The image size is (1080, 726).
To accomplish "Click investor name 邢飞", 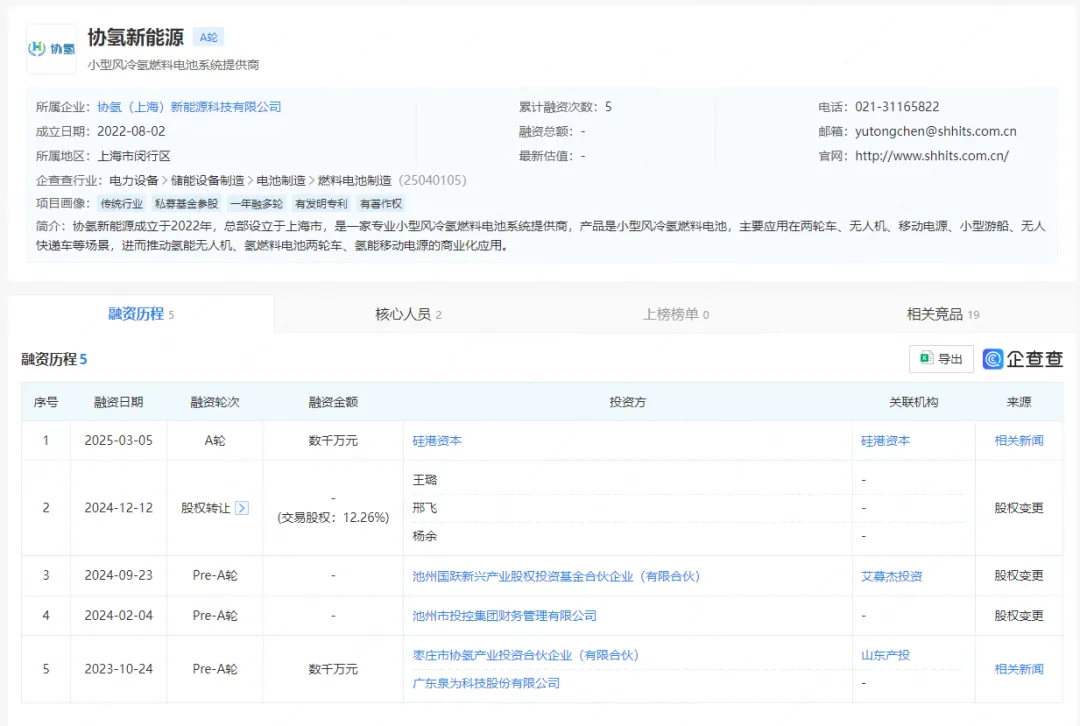I will coord(424,508).
